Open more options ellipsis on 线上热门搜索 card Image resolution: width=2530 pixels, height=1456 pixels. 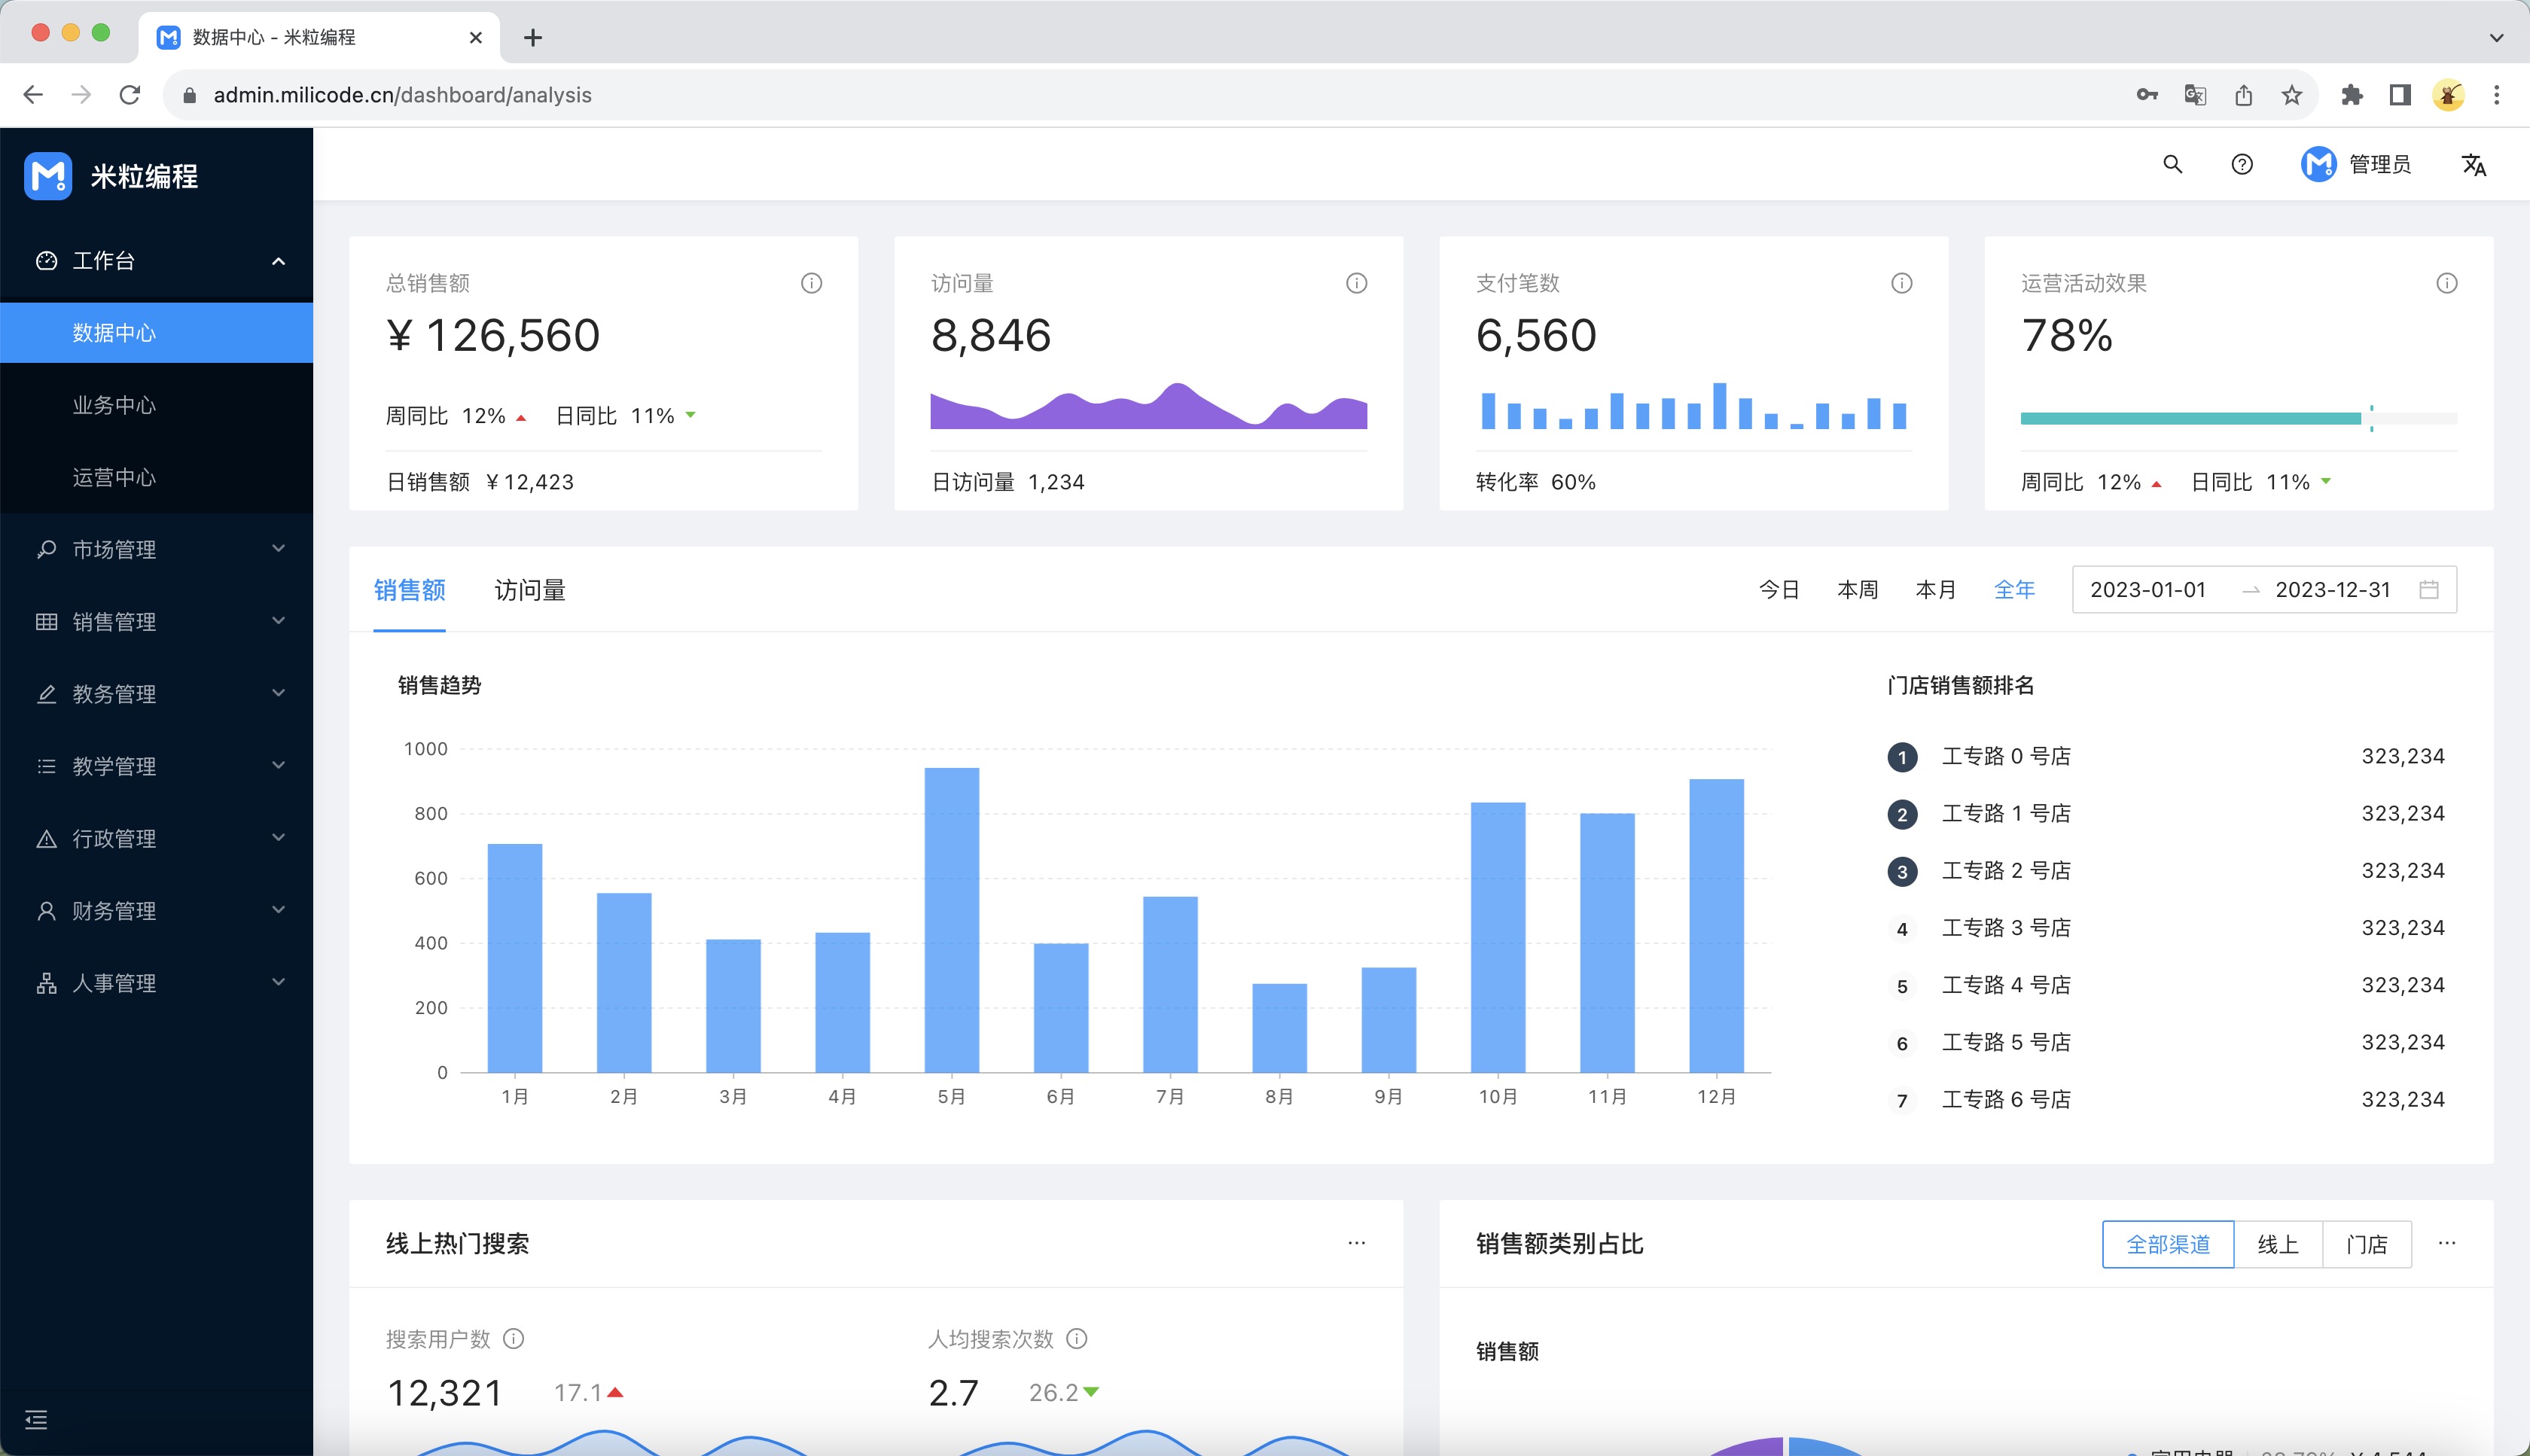[x=1357, y=1243]
